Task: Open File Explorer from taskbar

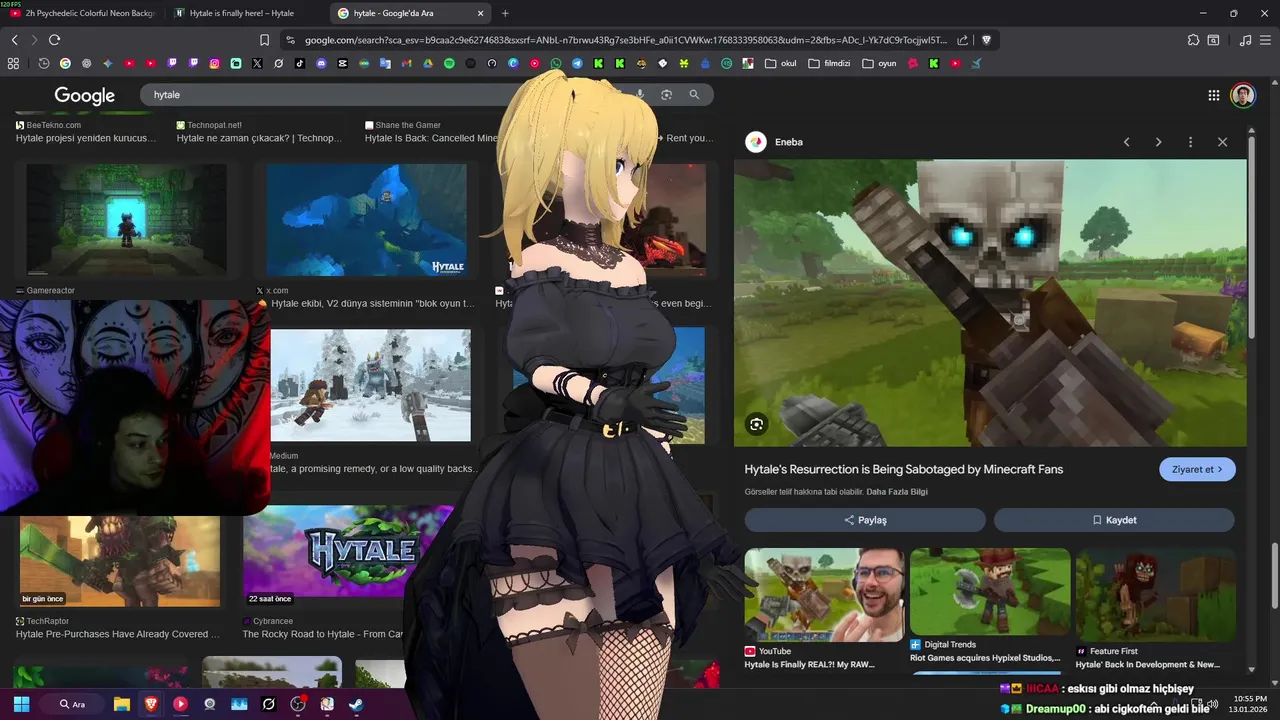Action: pos(122,704)
